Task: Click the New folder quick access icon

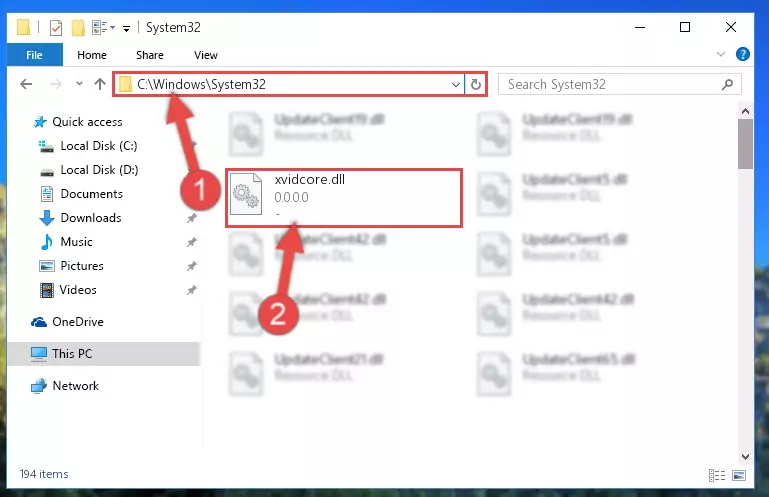Action: (78, 27)
